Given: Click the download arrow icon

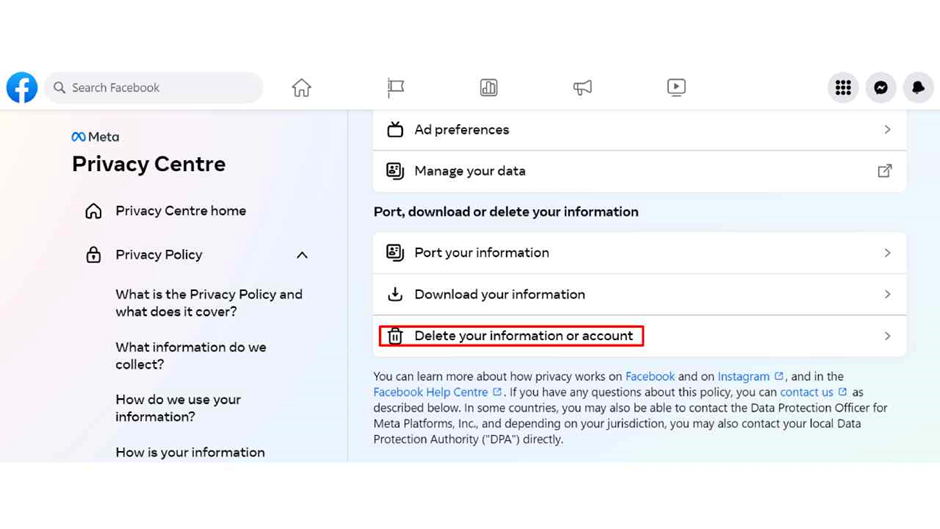Looking at the screenshot, I should point(395,294).
